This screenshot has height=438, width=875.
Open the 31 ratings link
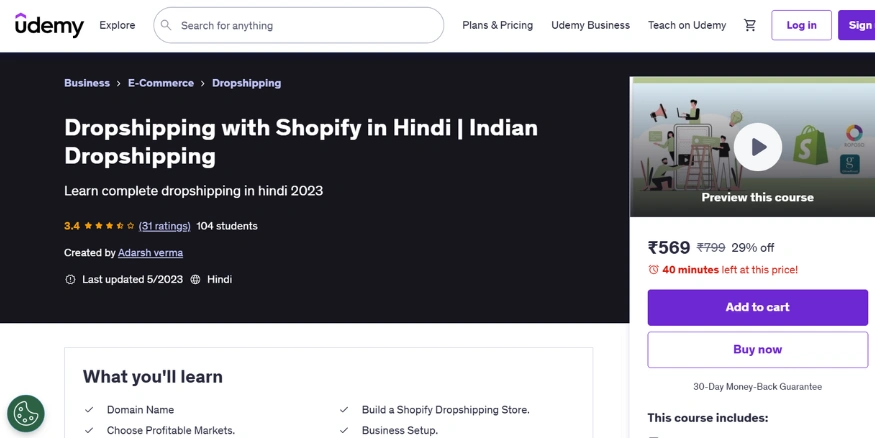click(x=165, y=226)
